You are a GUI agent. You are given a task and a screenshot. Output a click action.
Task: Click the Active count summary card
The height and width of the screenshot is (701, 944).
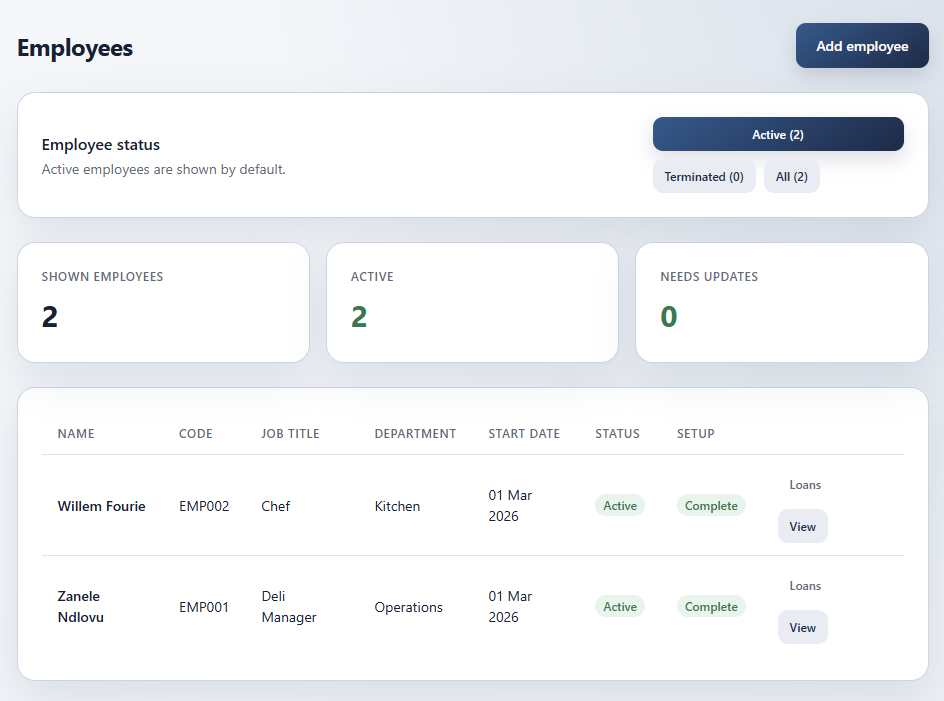click(473, 302)
